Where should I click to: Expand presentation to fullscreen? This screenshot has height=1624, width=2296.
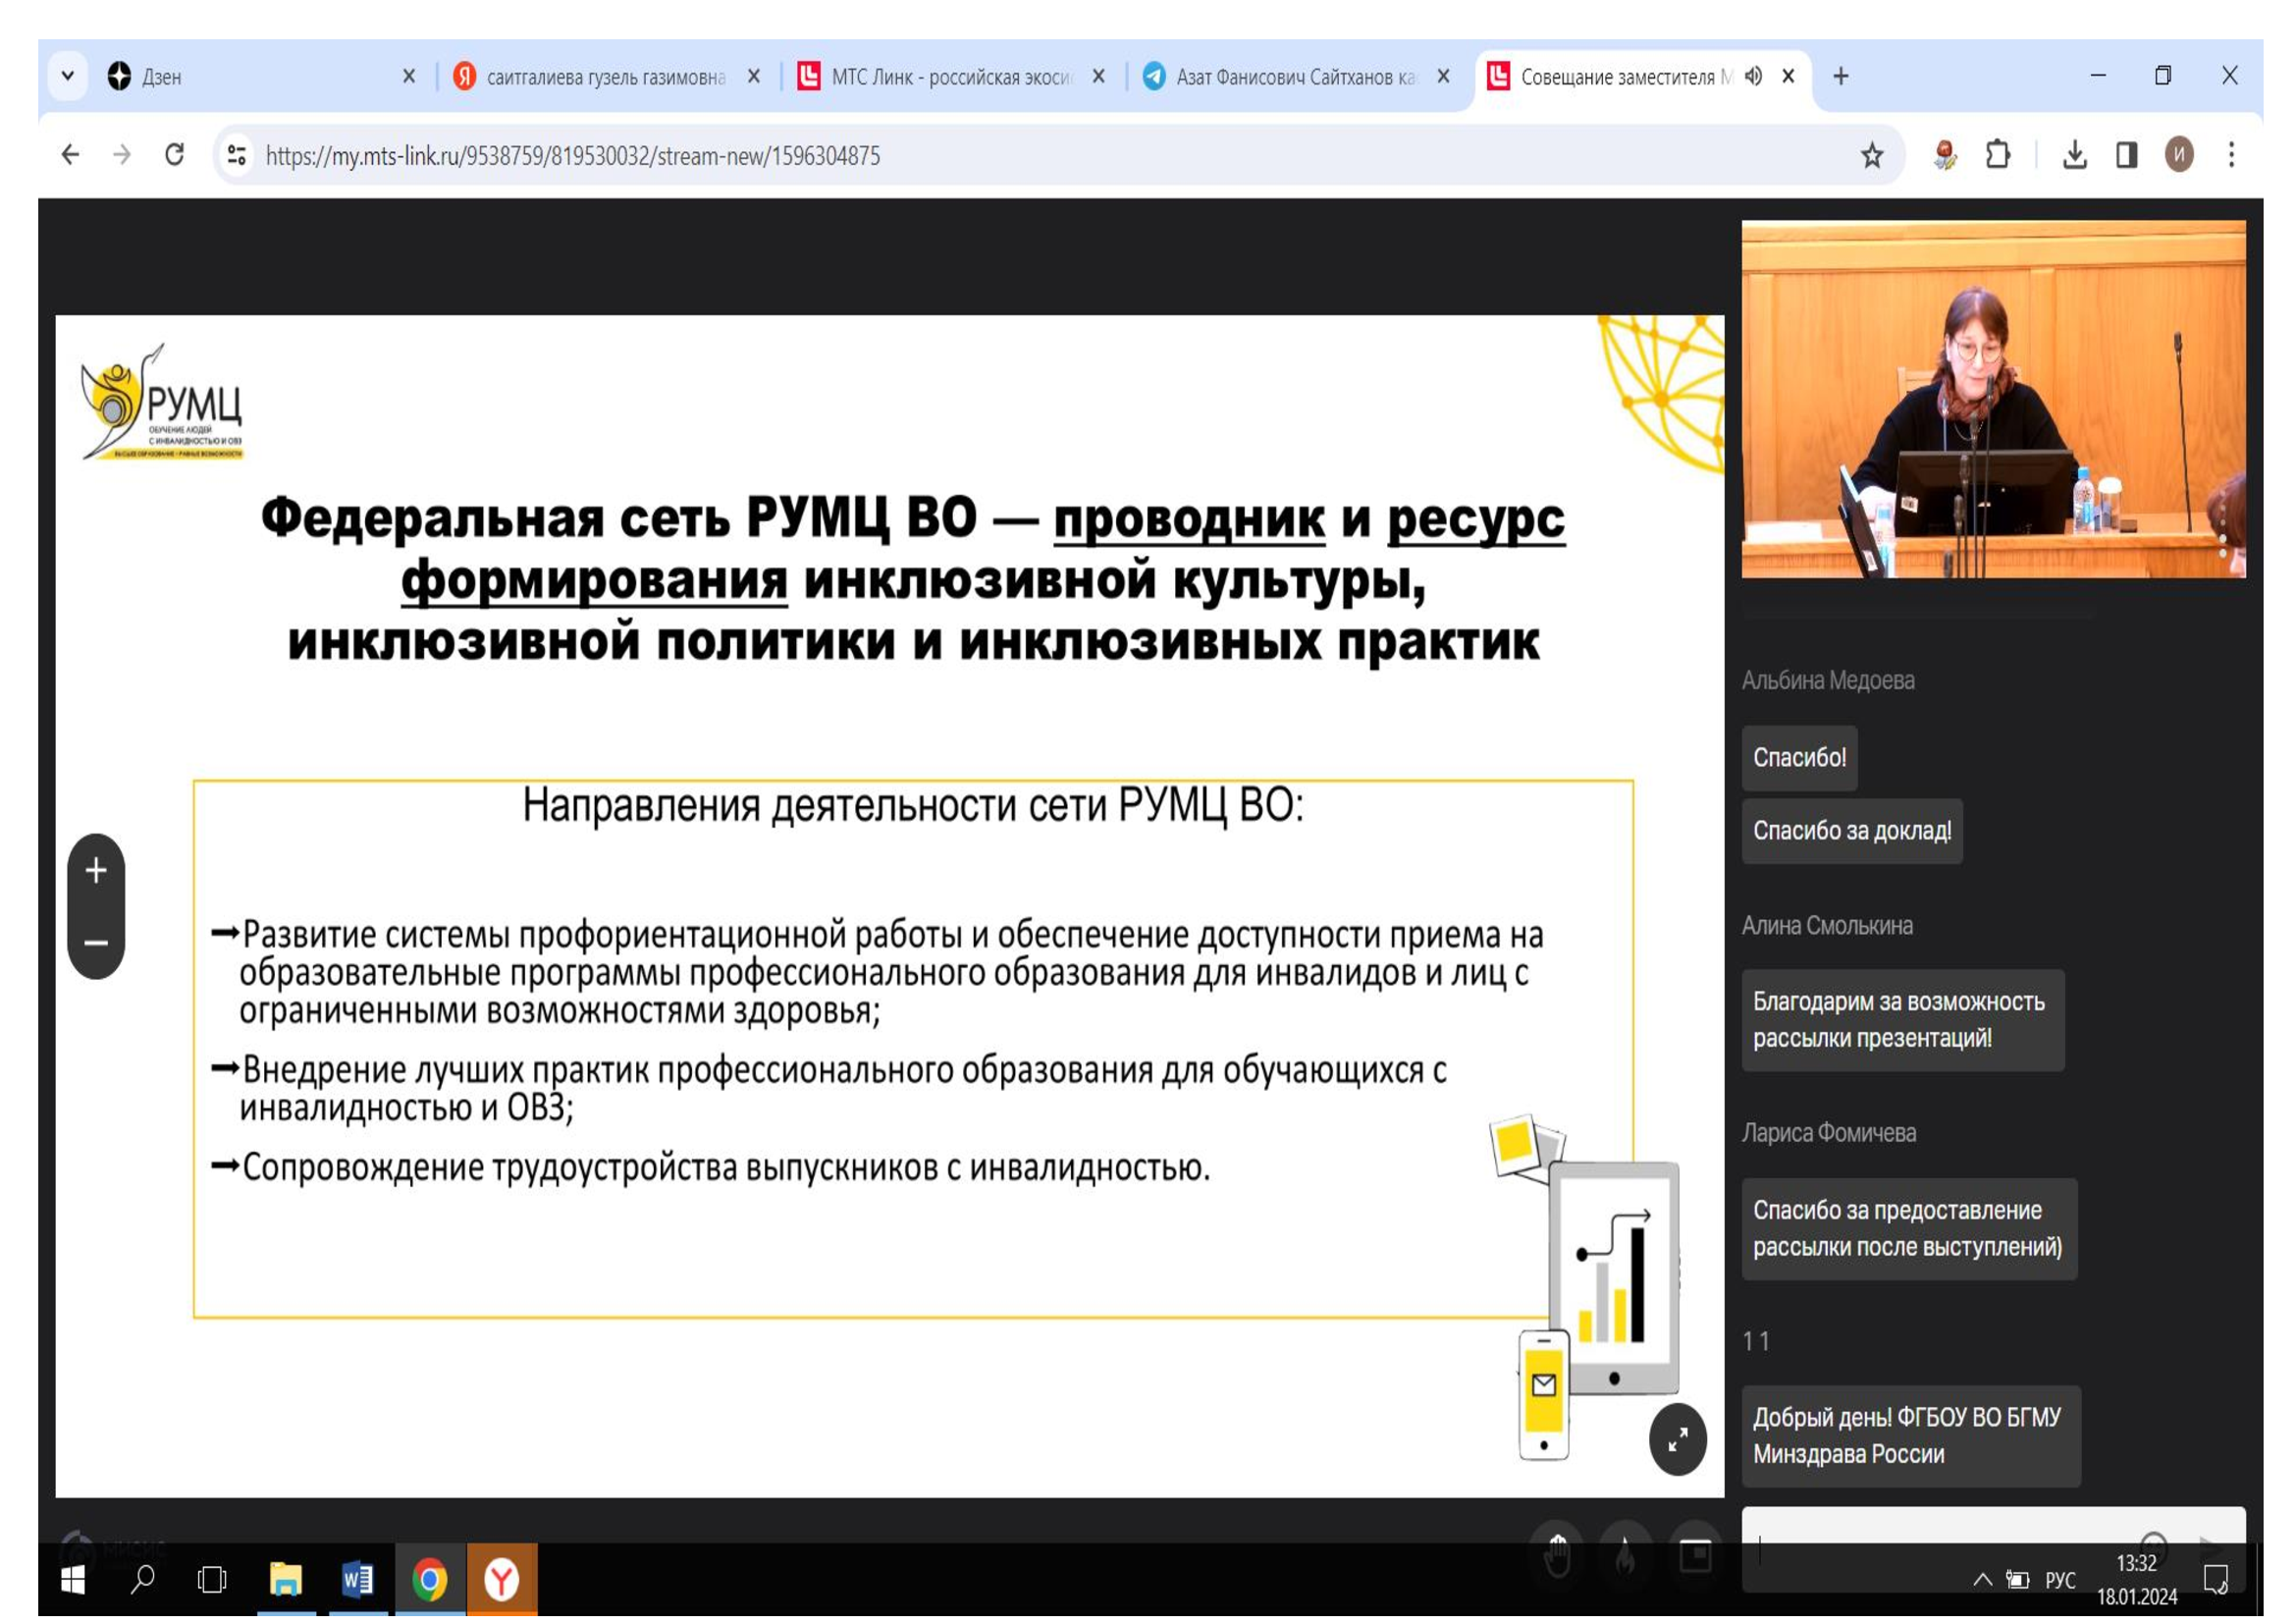tap(1677, 1440)
